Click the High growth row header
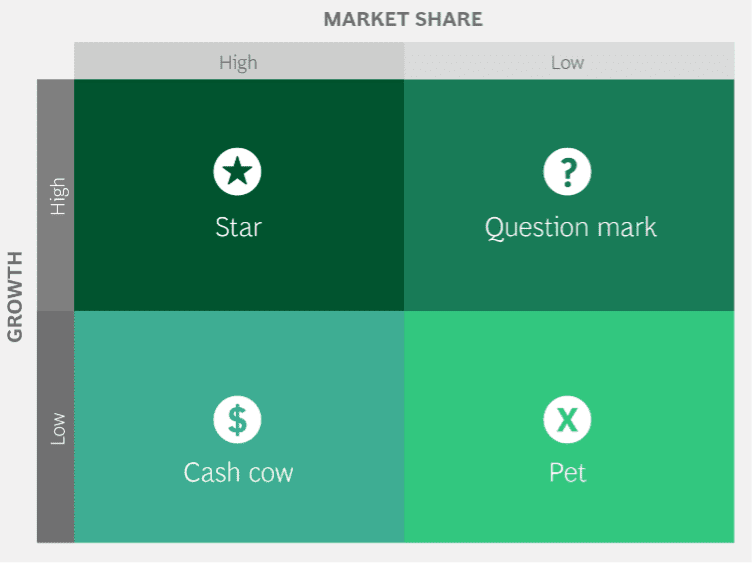754x565 pixels. pos(56,196)
